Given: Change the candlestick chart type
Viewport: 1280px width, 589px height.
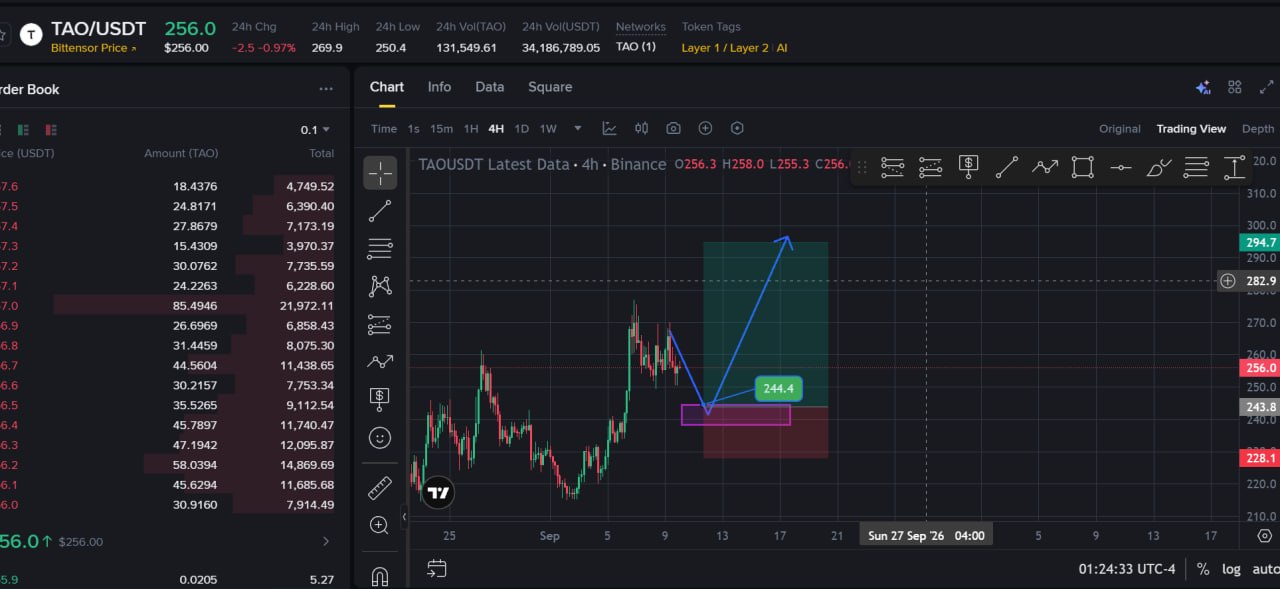Looking at the screenshot, I should tap(642, 128).
